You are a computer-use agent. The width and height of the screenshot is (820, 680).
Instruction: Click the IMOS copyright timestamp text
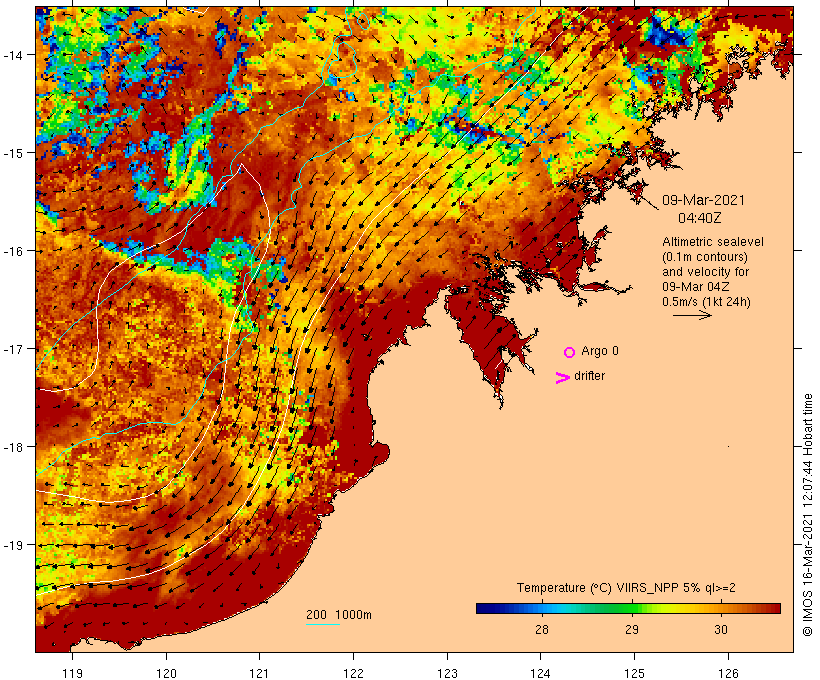[807, 515]
